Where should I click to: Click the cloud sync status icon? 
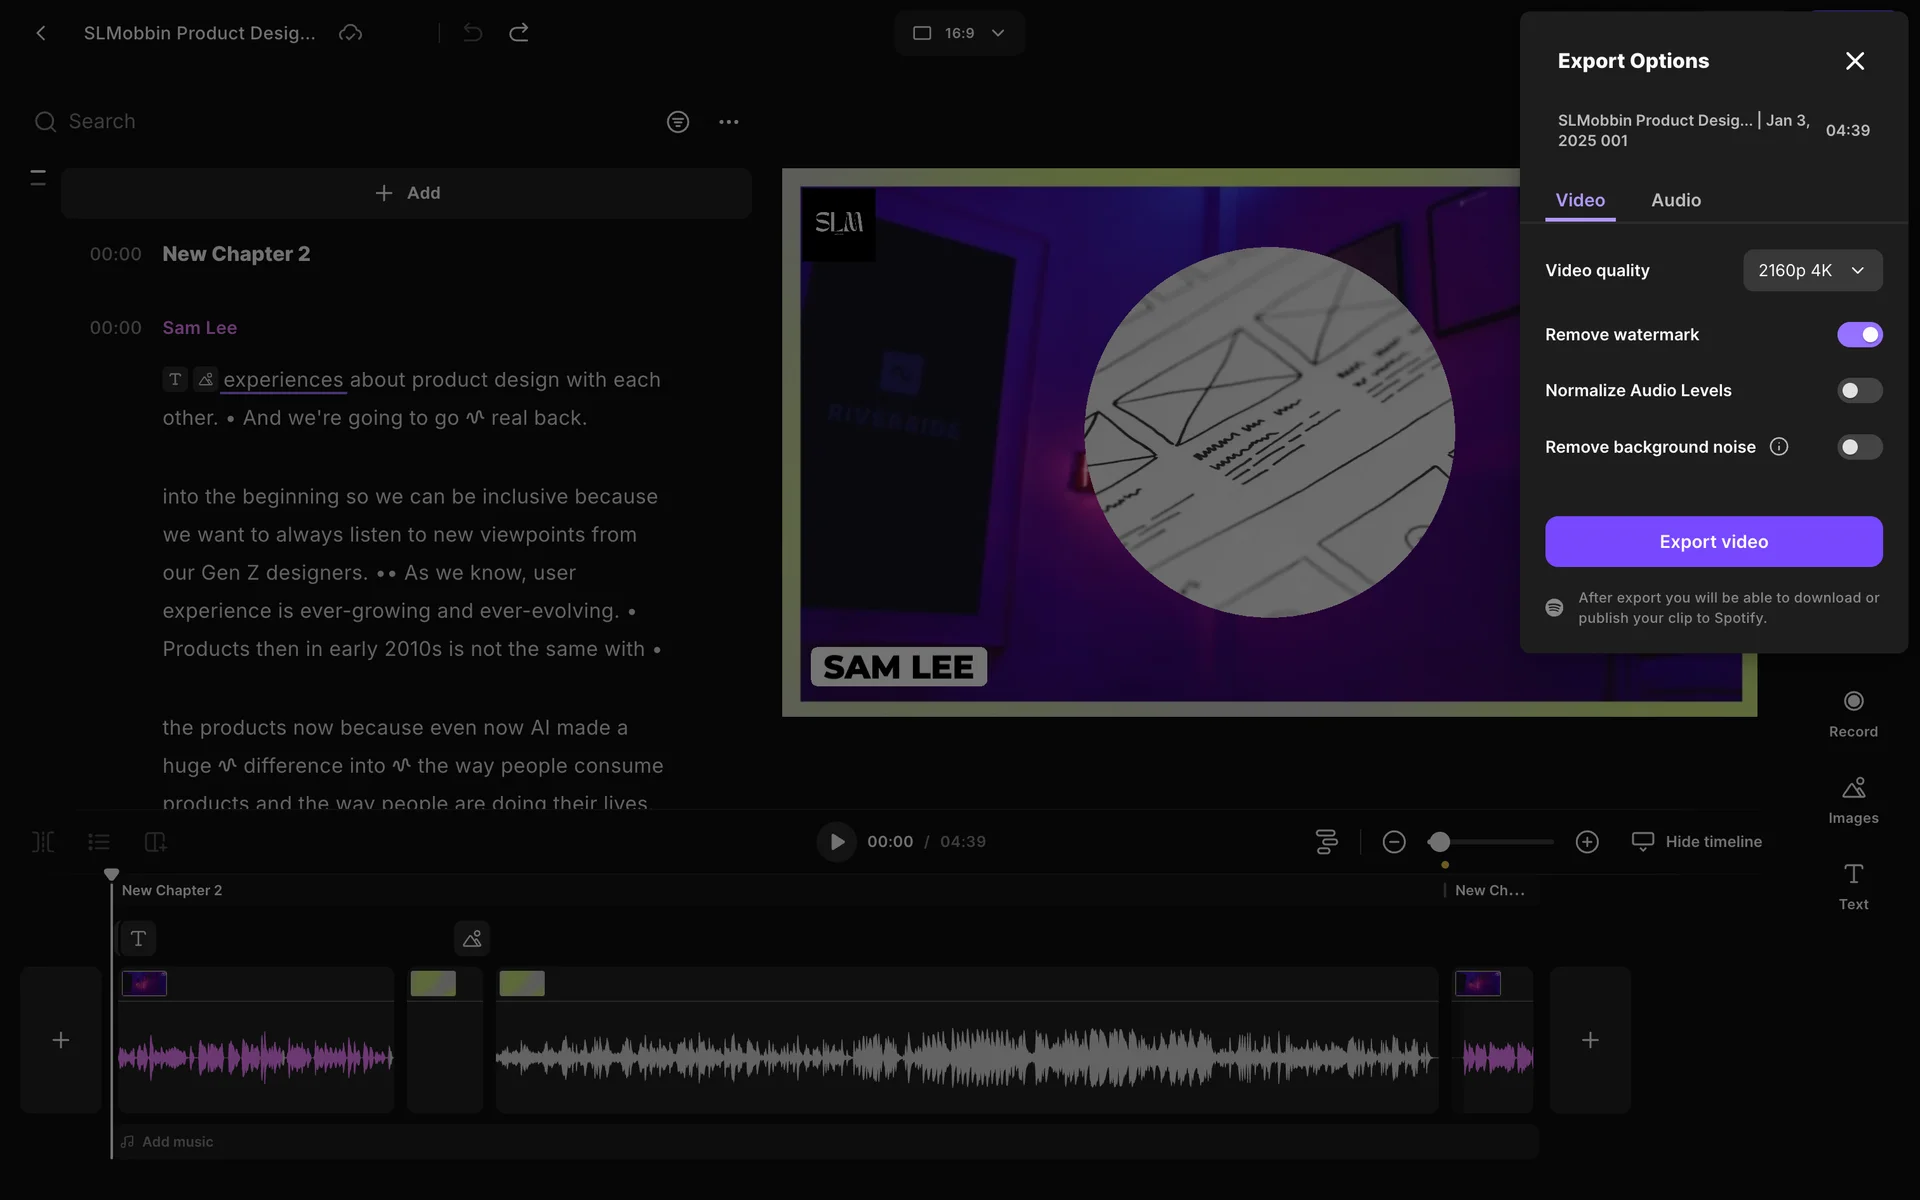pos(350,33)
